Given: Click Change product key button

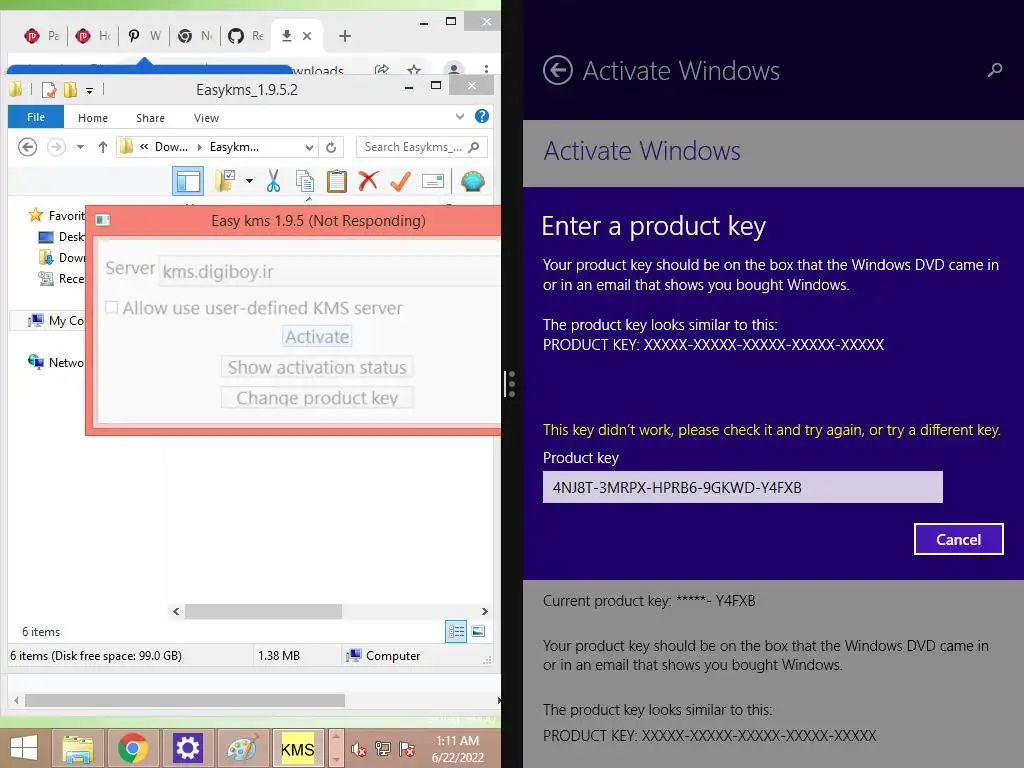Looking at the screenshot, I should pos(317,398).
